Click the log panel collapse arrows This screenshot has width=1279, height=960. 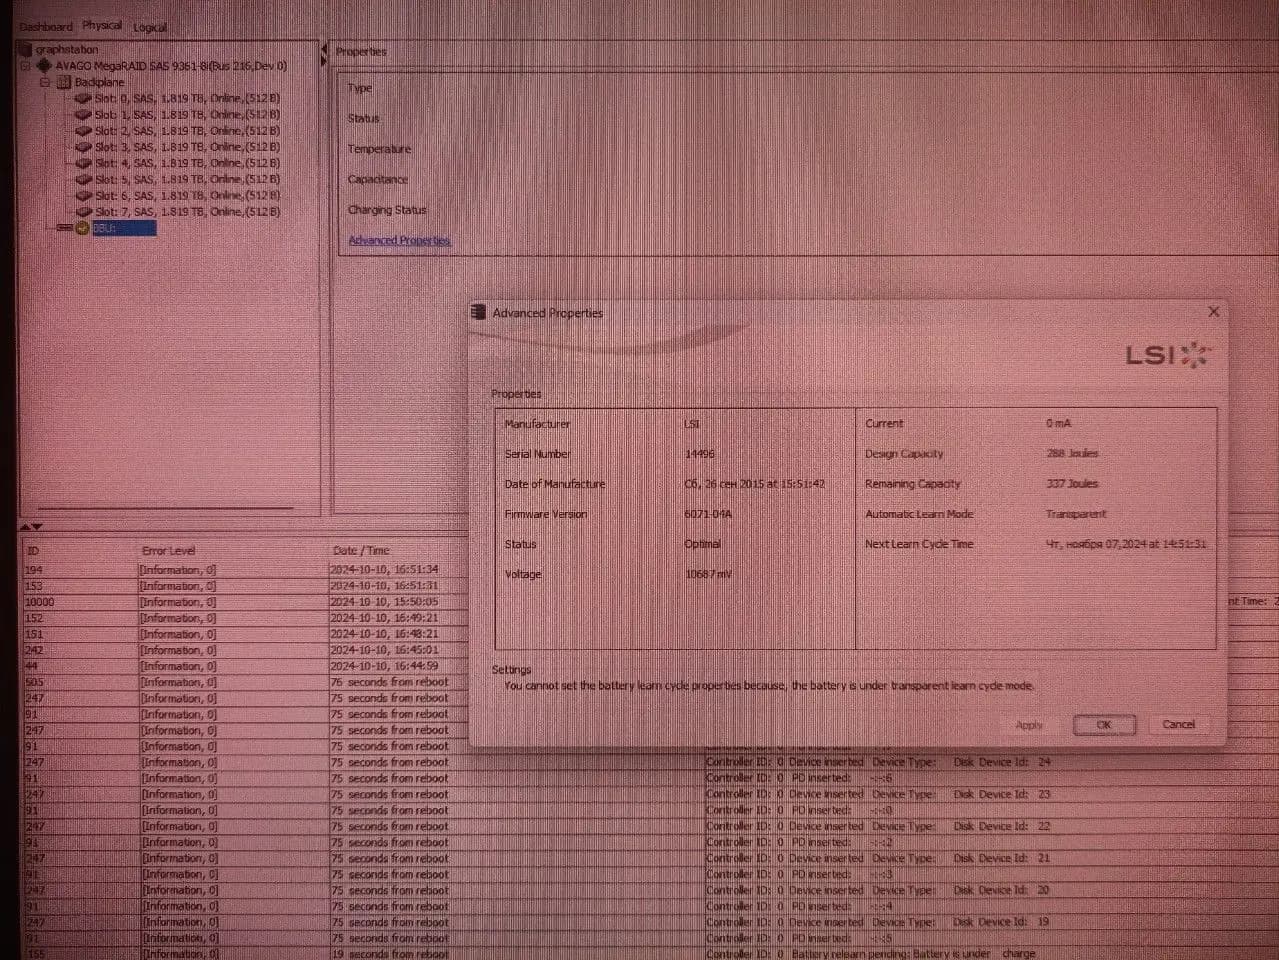pyautogui.click(x=32, y=526)
